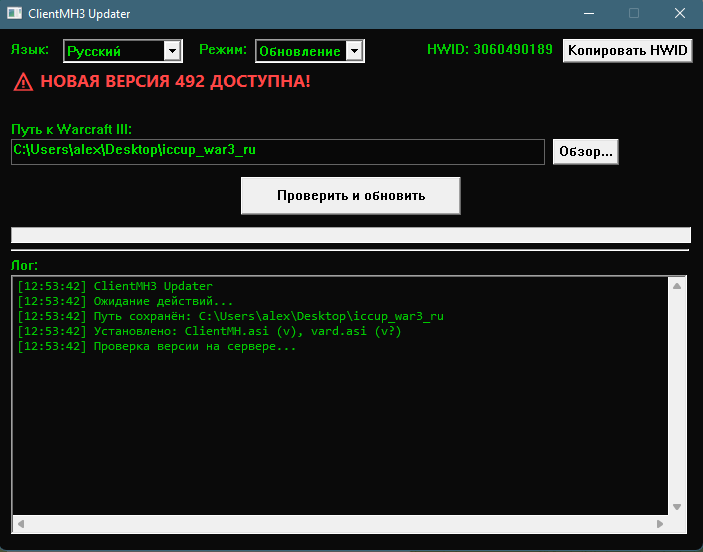703x552 pixels.
Task: Select the Русский language combo box
Action: tap(122, 51)
